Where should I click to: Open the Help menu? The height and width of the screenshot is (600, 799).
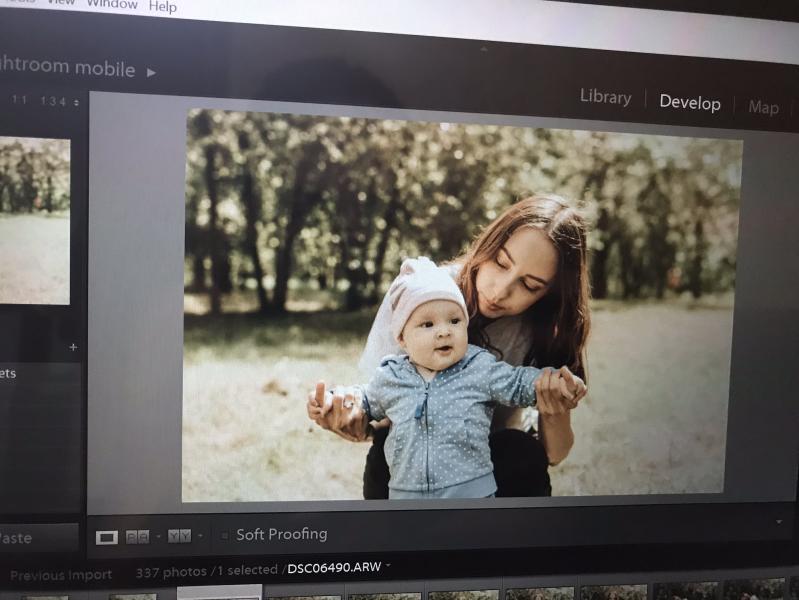[163, 7]
